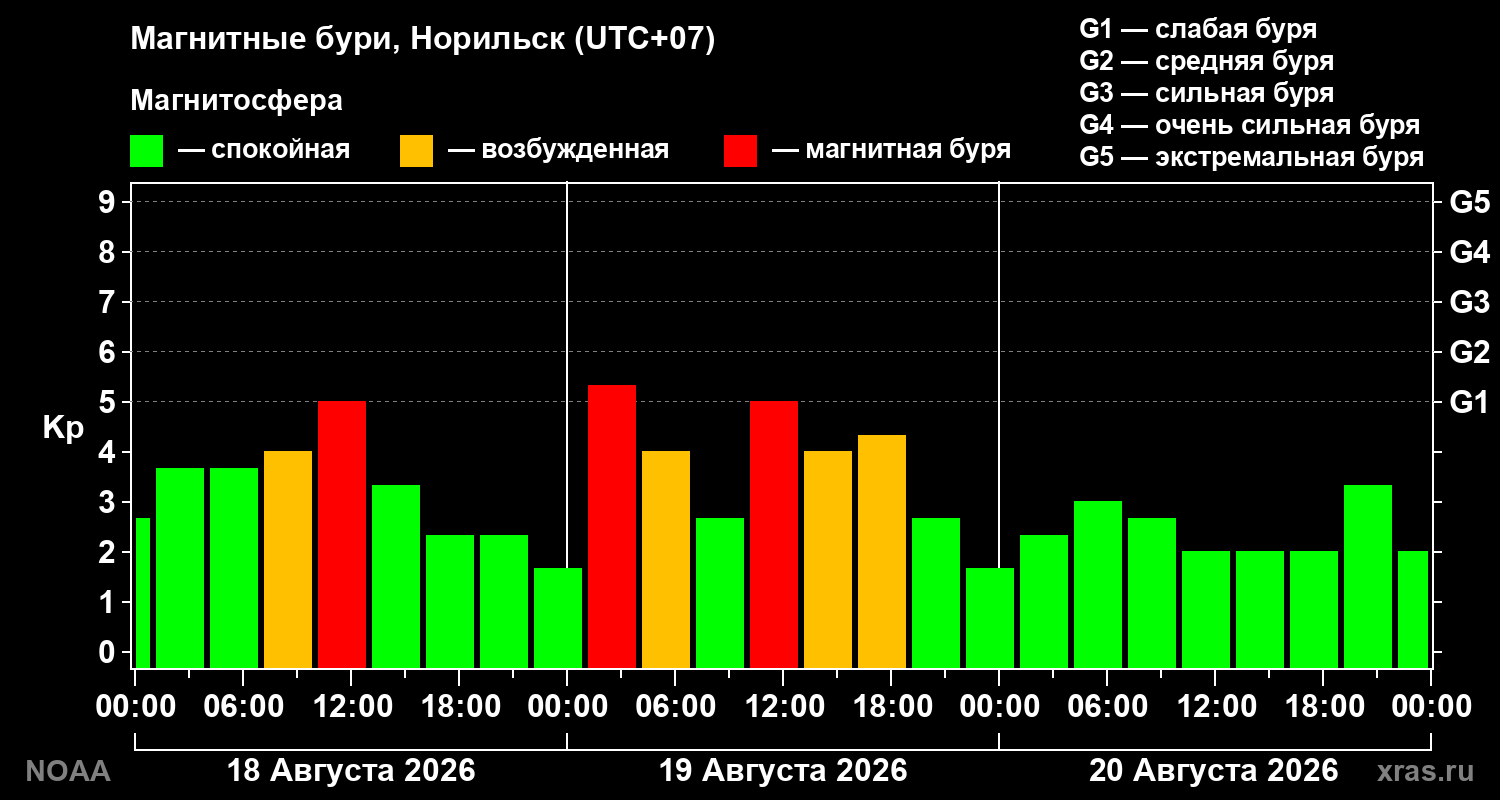Click the 'G4 — очень сильная буря' legend line
1500x800 pixels.
1249,125
